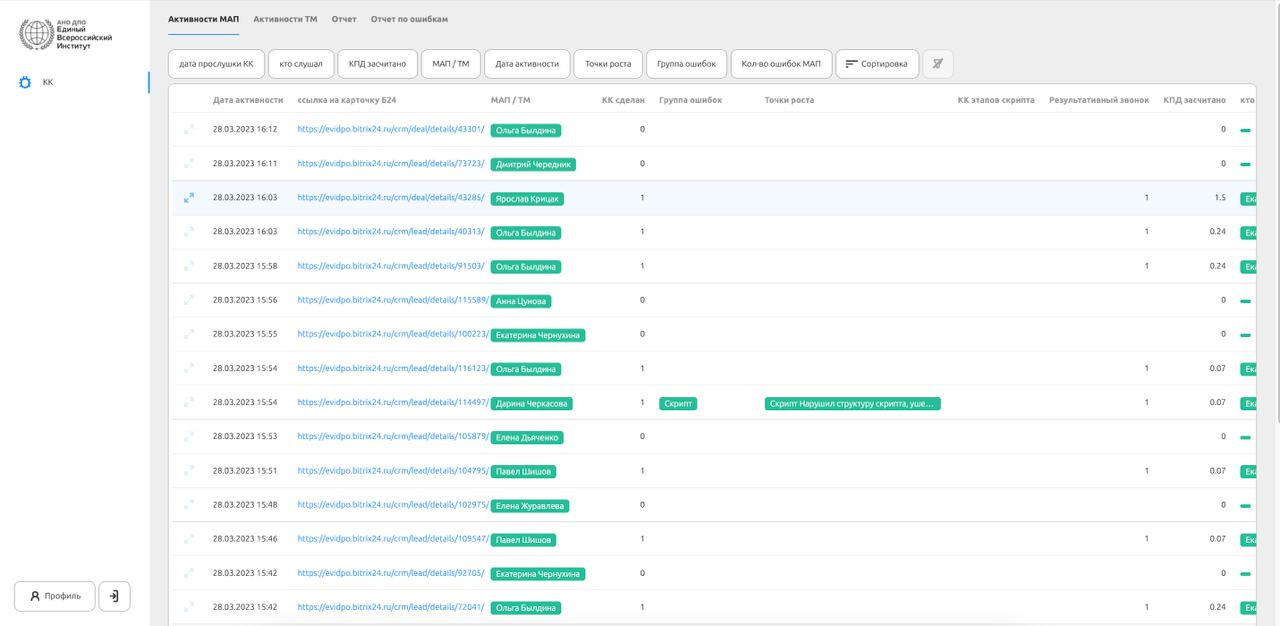Click the KK gear icon in sidebar
Viewport: 1280px width, 626px height.
[26, 83]
